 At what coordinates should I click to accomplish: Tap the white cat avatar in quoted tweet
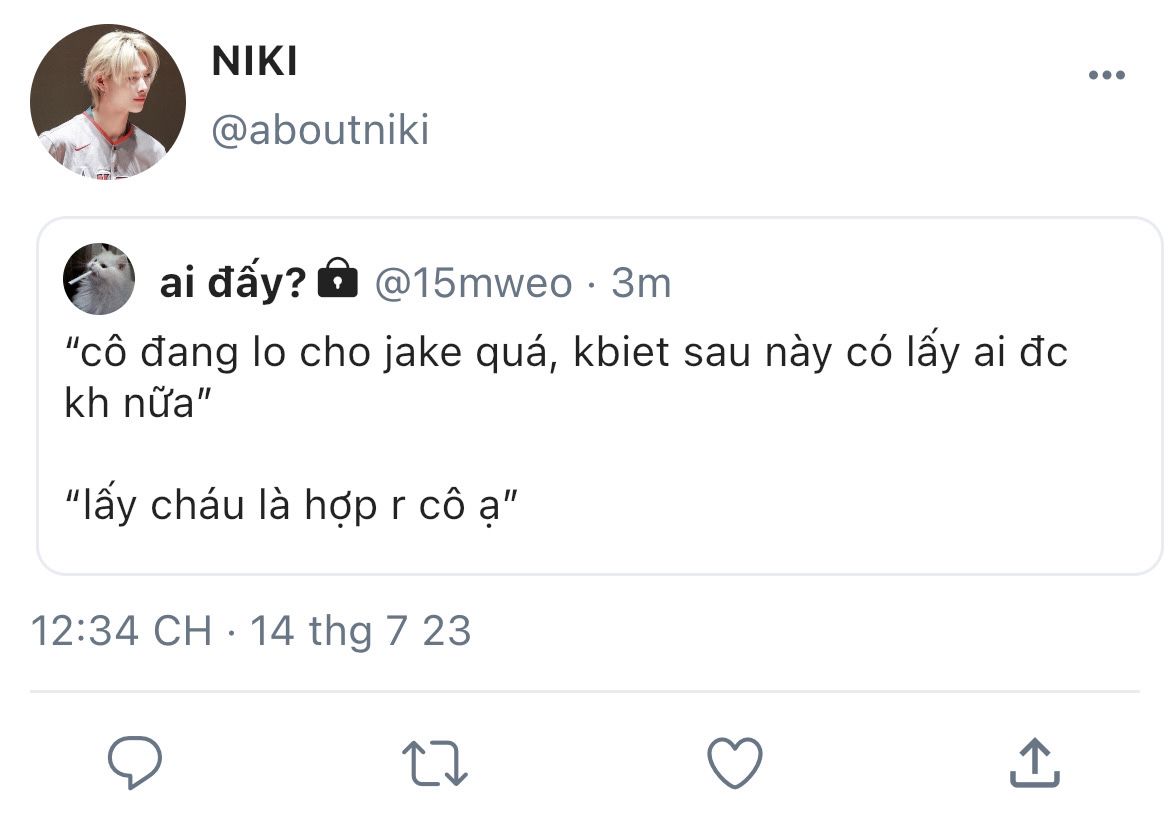point(99,279)
